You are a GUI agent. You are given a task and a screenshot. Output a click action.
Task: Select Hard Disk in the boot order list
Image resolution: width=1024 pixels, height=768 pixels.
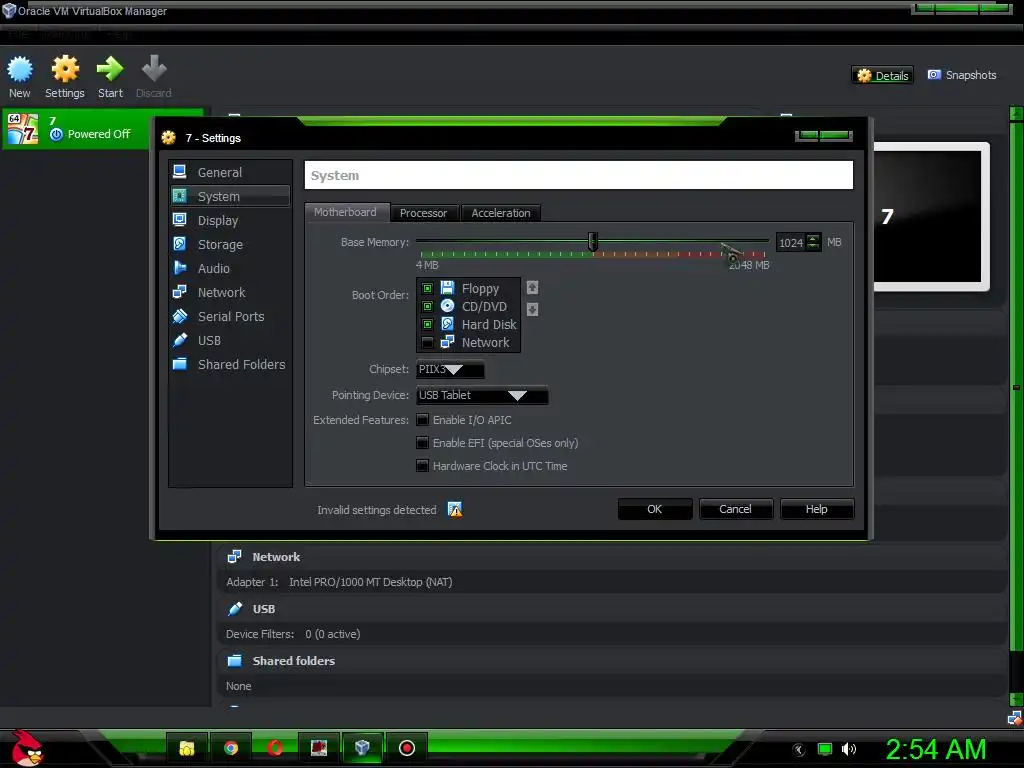click(x=468, y=324)
